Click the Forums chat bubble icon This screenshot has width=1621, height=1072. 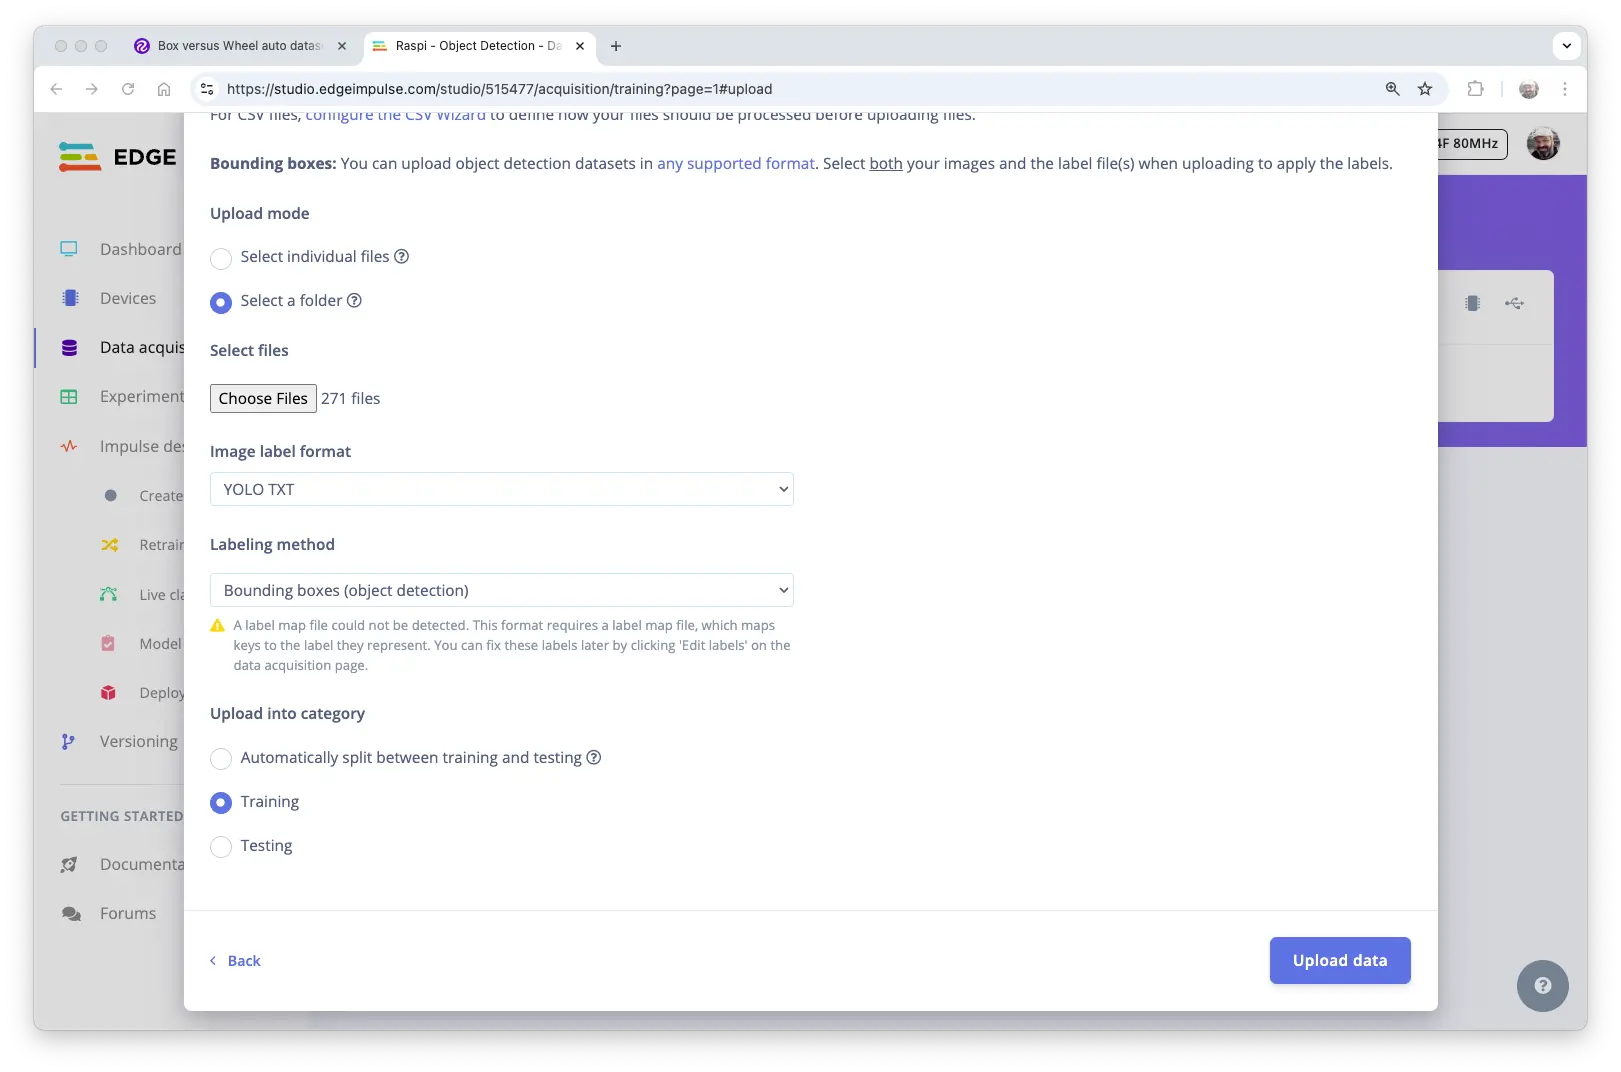click(71, 913)
